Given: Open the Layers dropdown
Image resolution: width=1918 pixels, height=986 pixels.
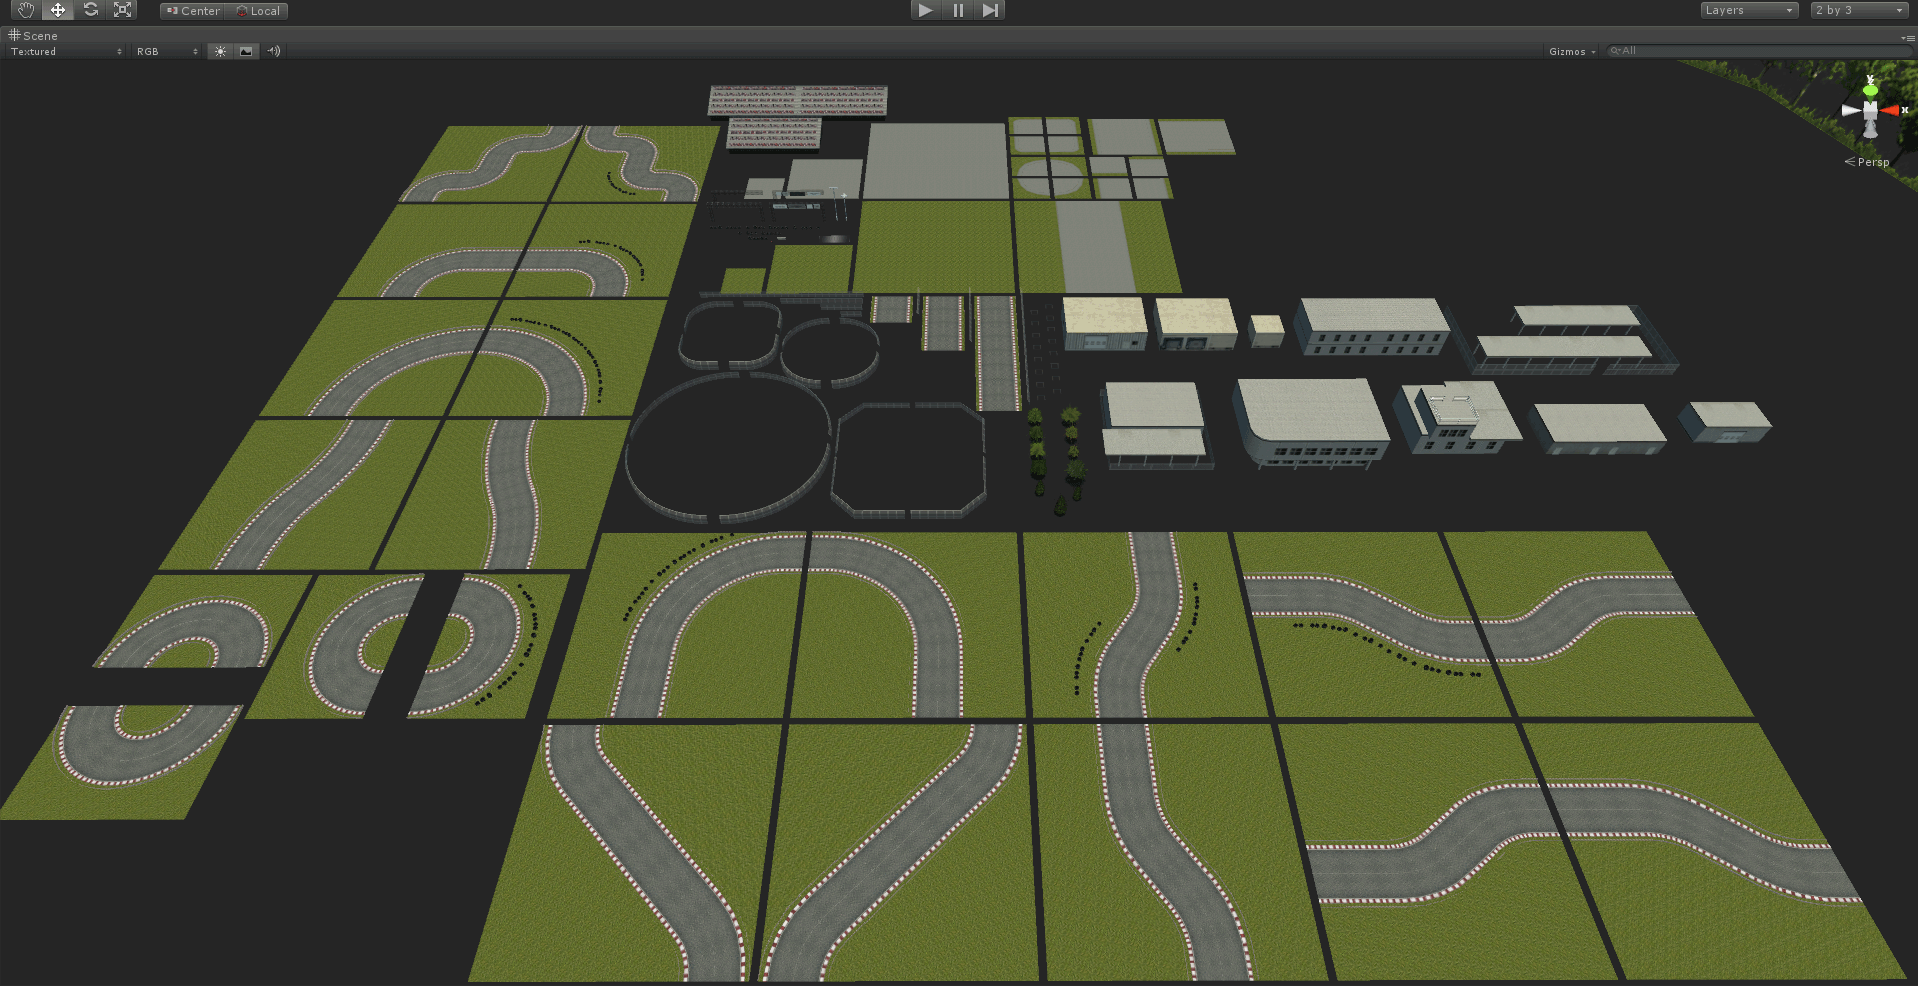Looking at the screenshot, I should point(1748,10).
